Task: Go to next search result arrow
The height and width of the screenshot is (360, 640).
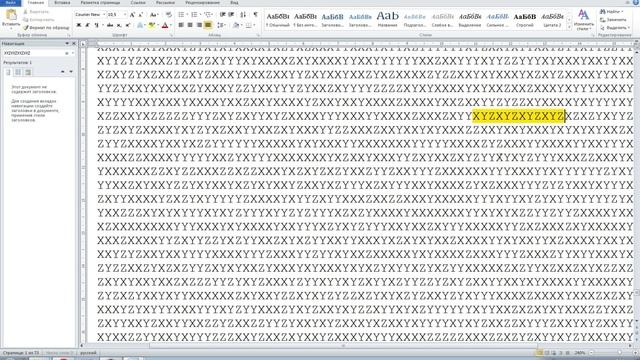Action: (71, 72)
